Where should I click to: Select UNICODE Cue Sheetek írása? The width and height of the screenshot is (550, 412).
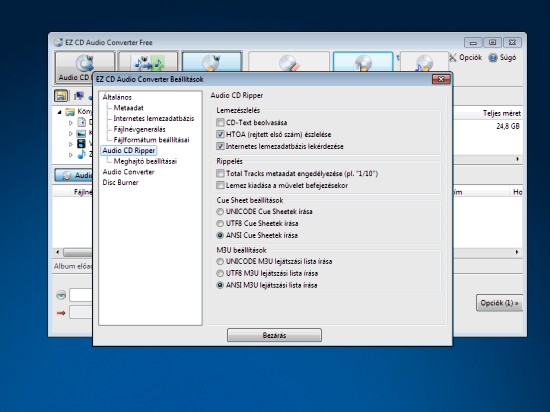pos(220,211)
